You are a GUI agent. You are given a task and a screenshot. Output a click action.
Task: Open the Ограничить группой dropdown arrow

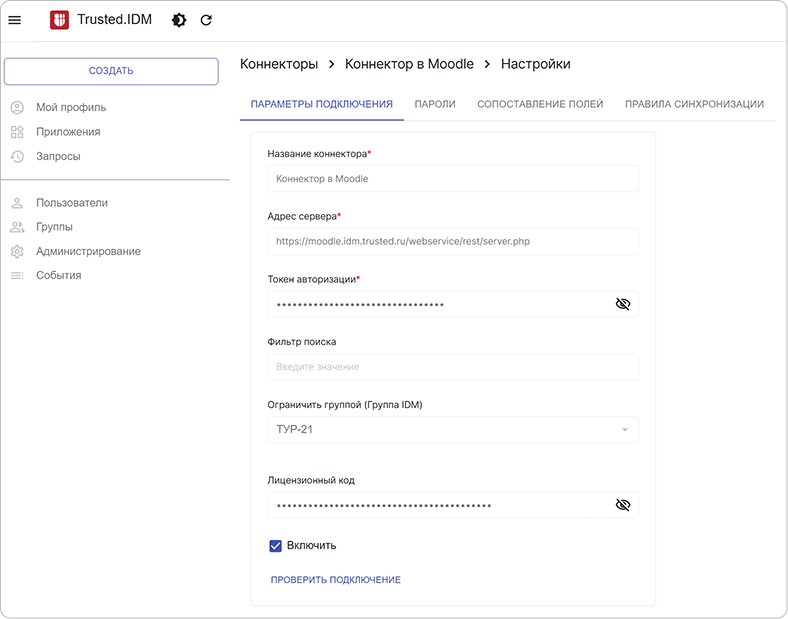tap(625, 430)
